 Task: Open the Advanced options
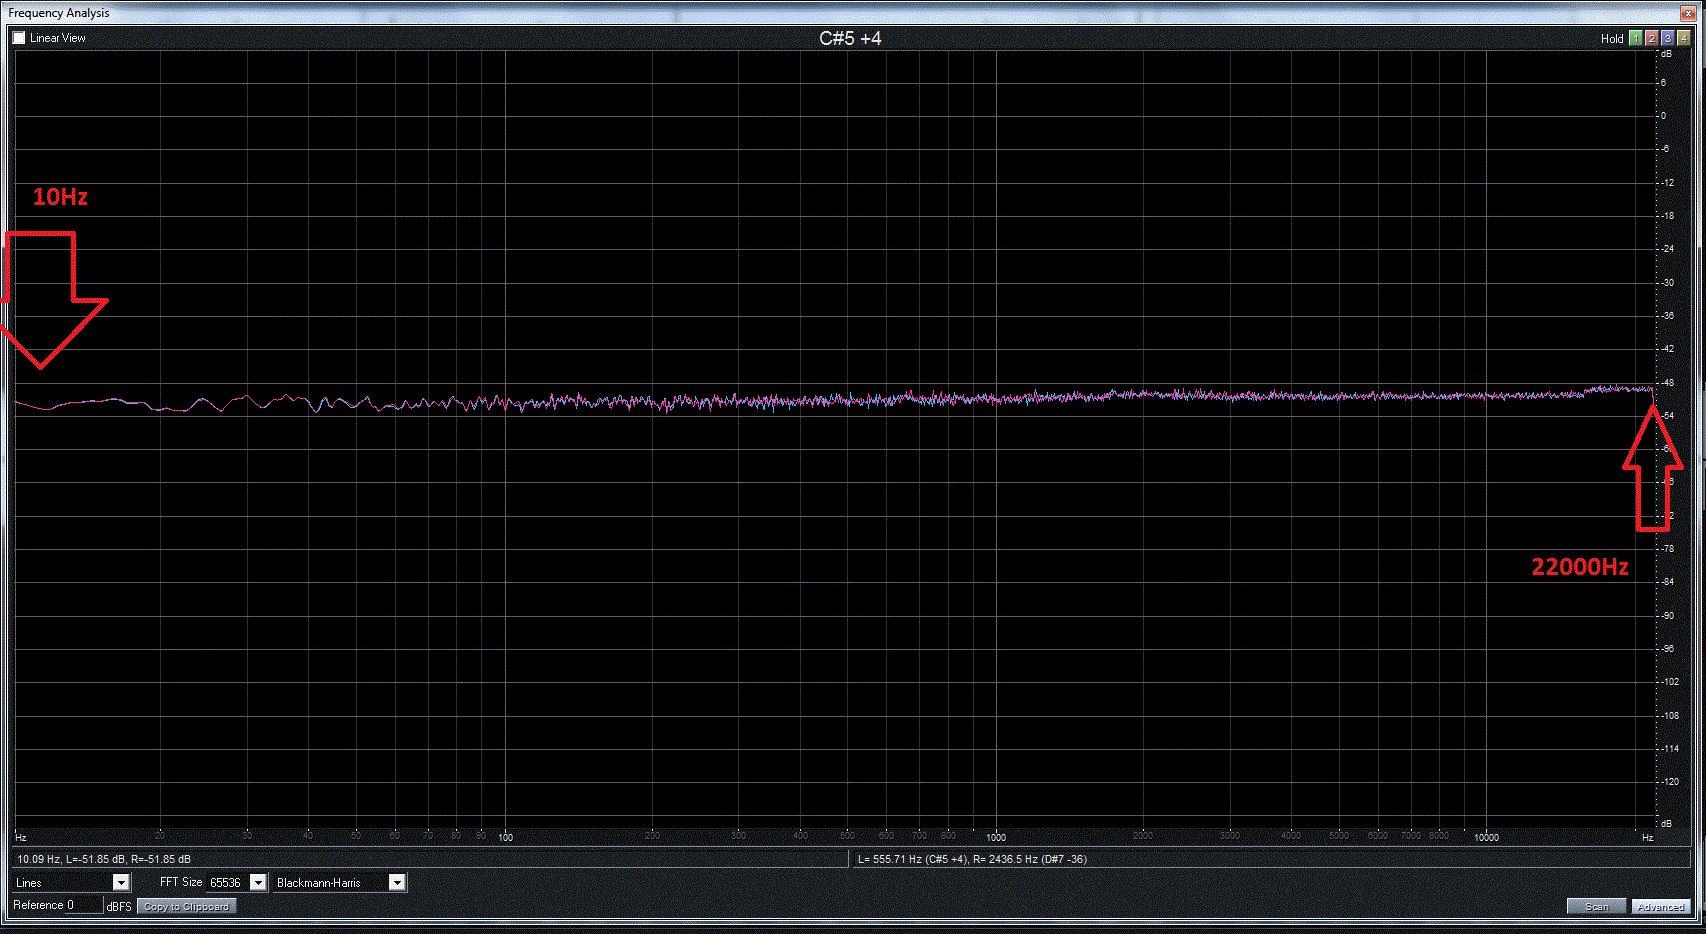point(1659,906)
